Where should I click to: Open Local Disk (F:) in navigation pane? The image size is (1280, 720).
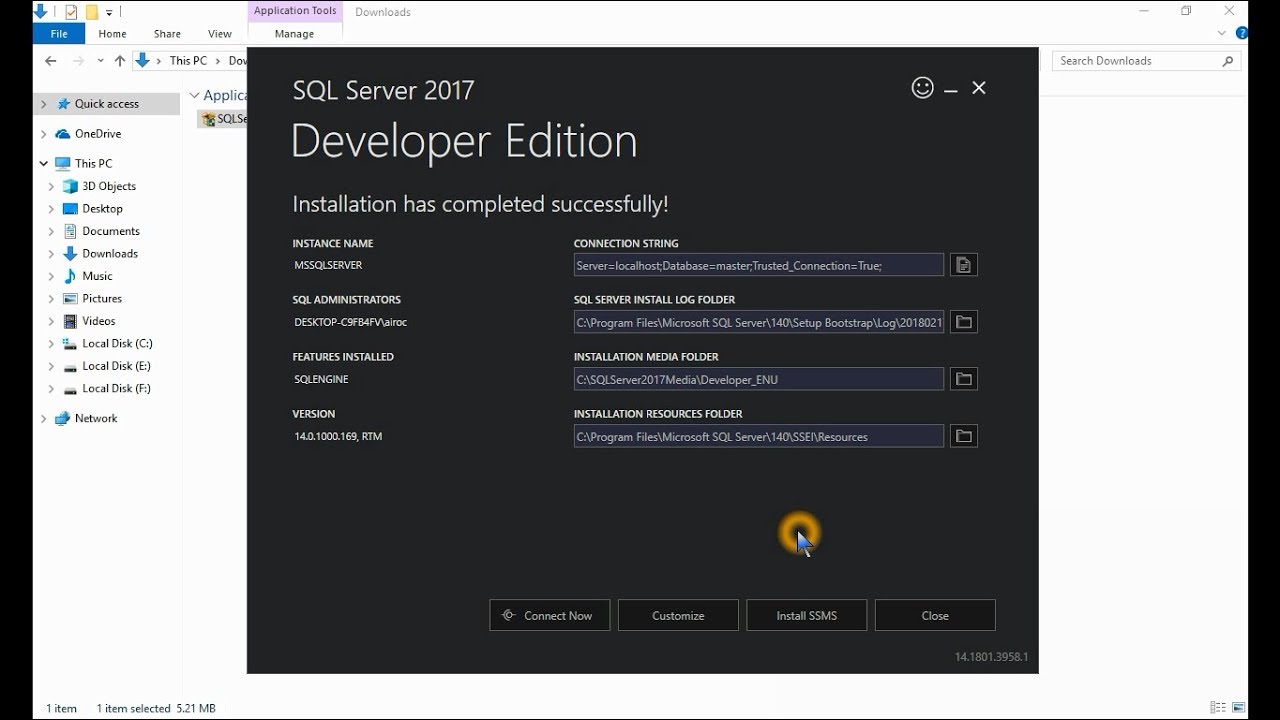117,389
